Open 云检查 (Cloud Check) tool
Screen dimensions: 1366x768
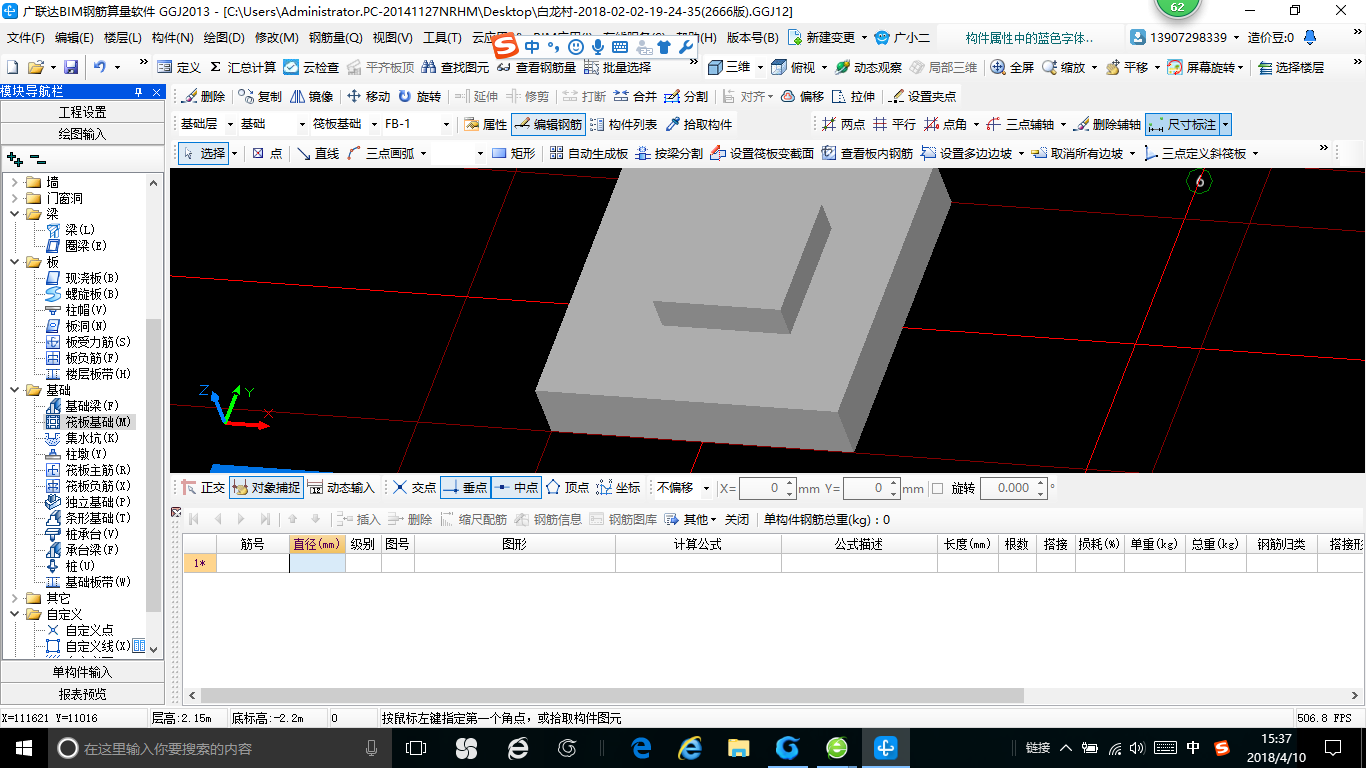[311, 67]
